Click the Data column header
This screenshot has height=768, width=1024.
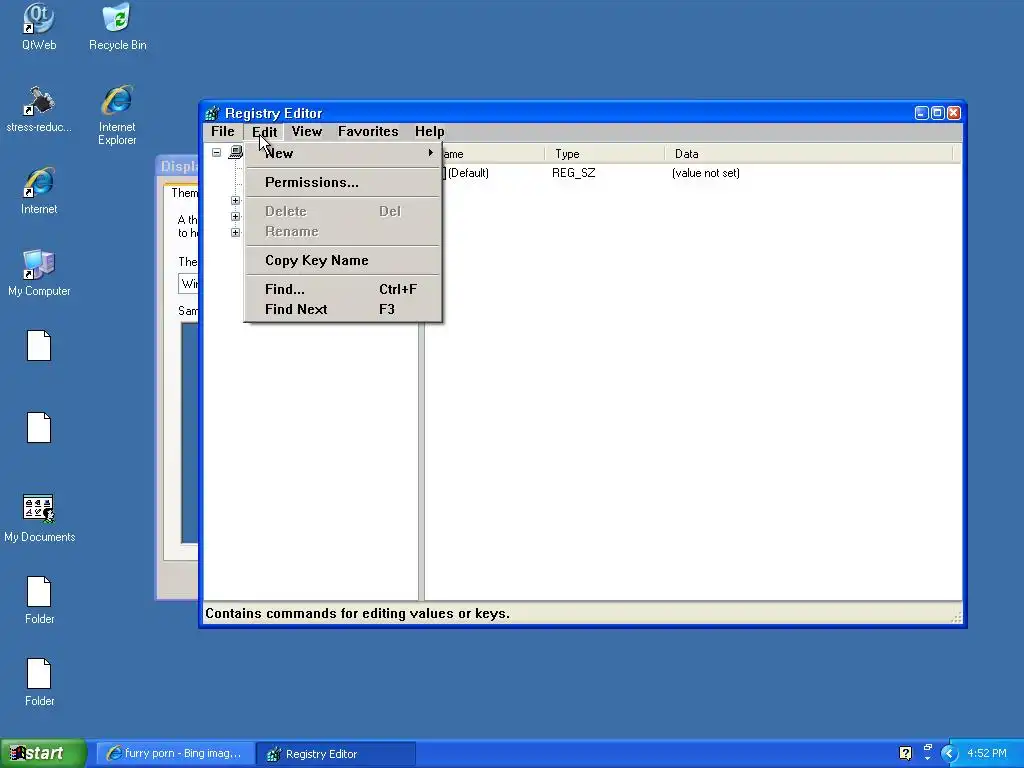click(808, 154)
